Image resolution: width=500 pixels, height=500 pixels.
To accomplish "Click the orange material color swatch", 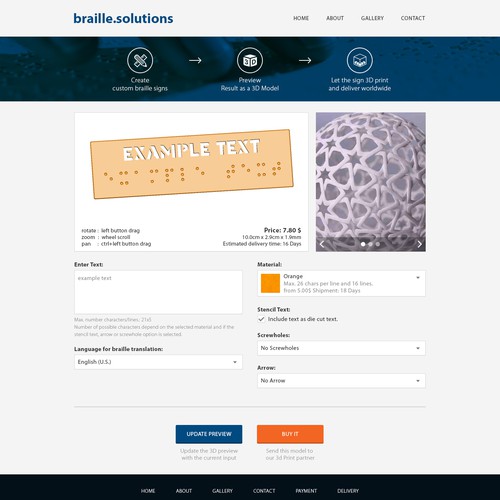I will point(270,283).
